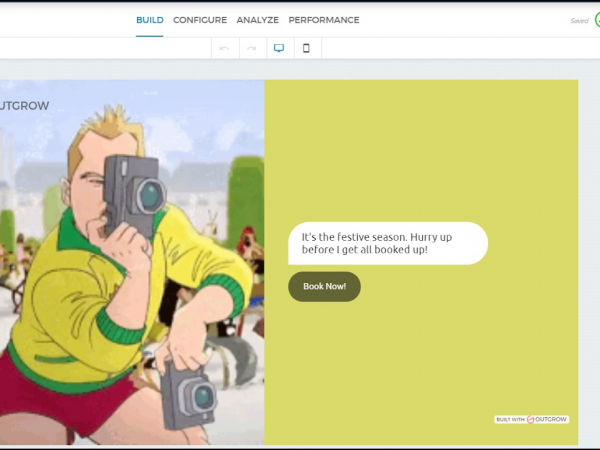
Task: Click the camera held to photographer's face
Action: pyautogui.click(x=133, y=193)
